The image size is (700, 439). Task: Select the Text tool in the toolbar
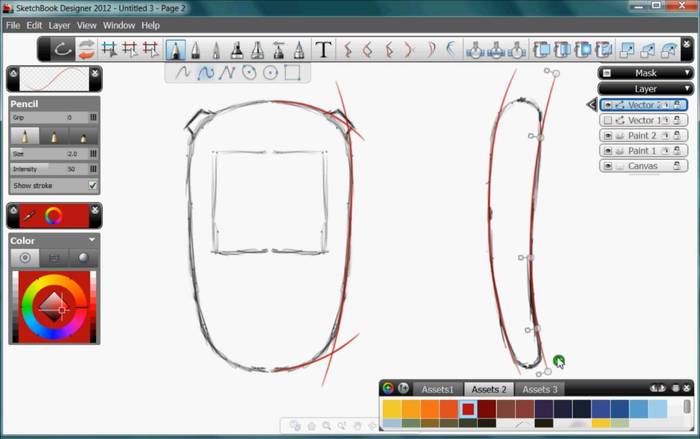point(323,49)
